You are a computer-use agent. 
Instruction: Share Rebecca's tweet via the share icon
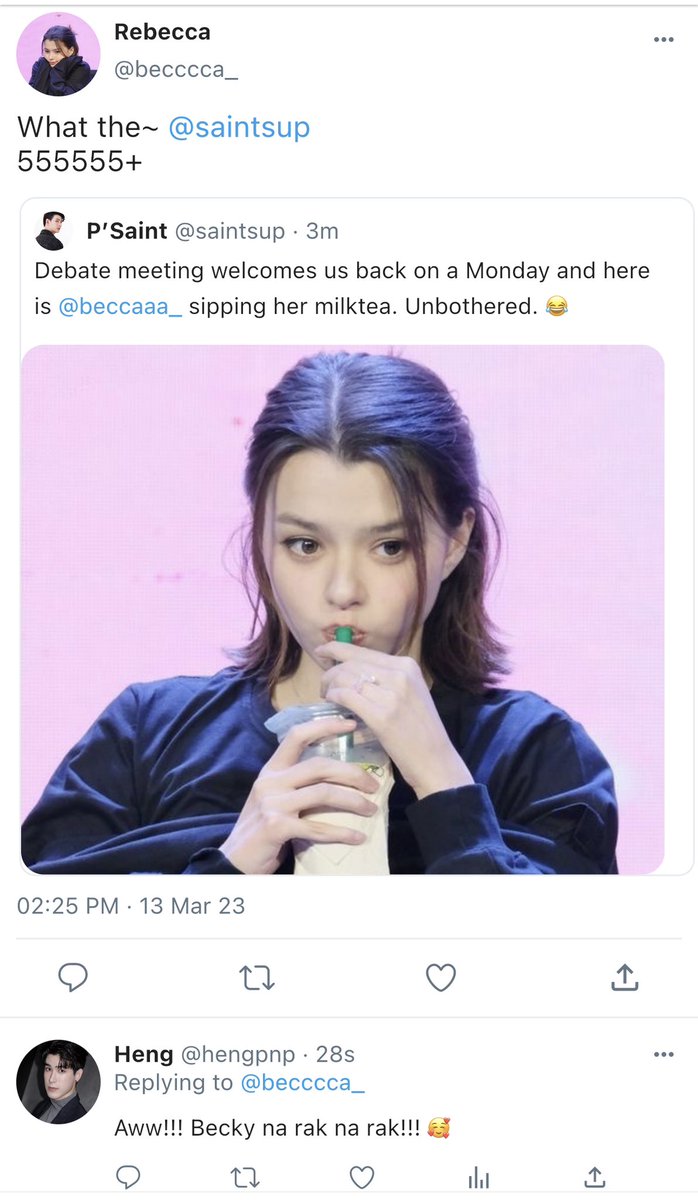624,977
